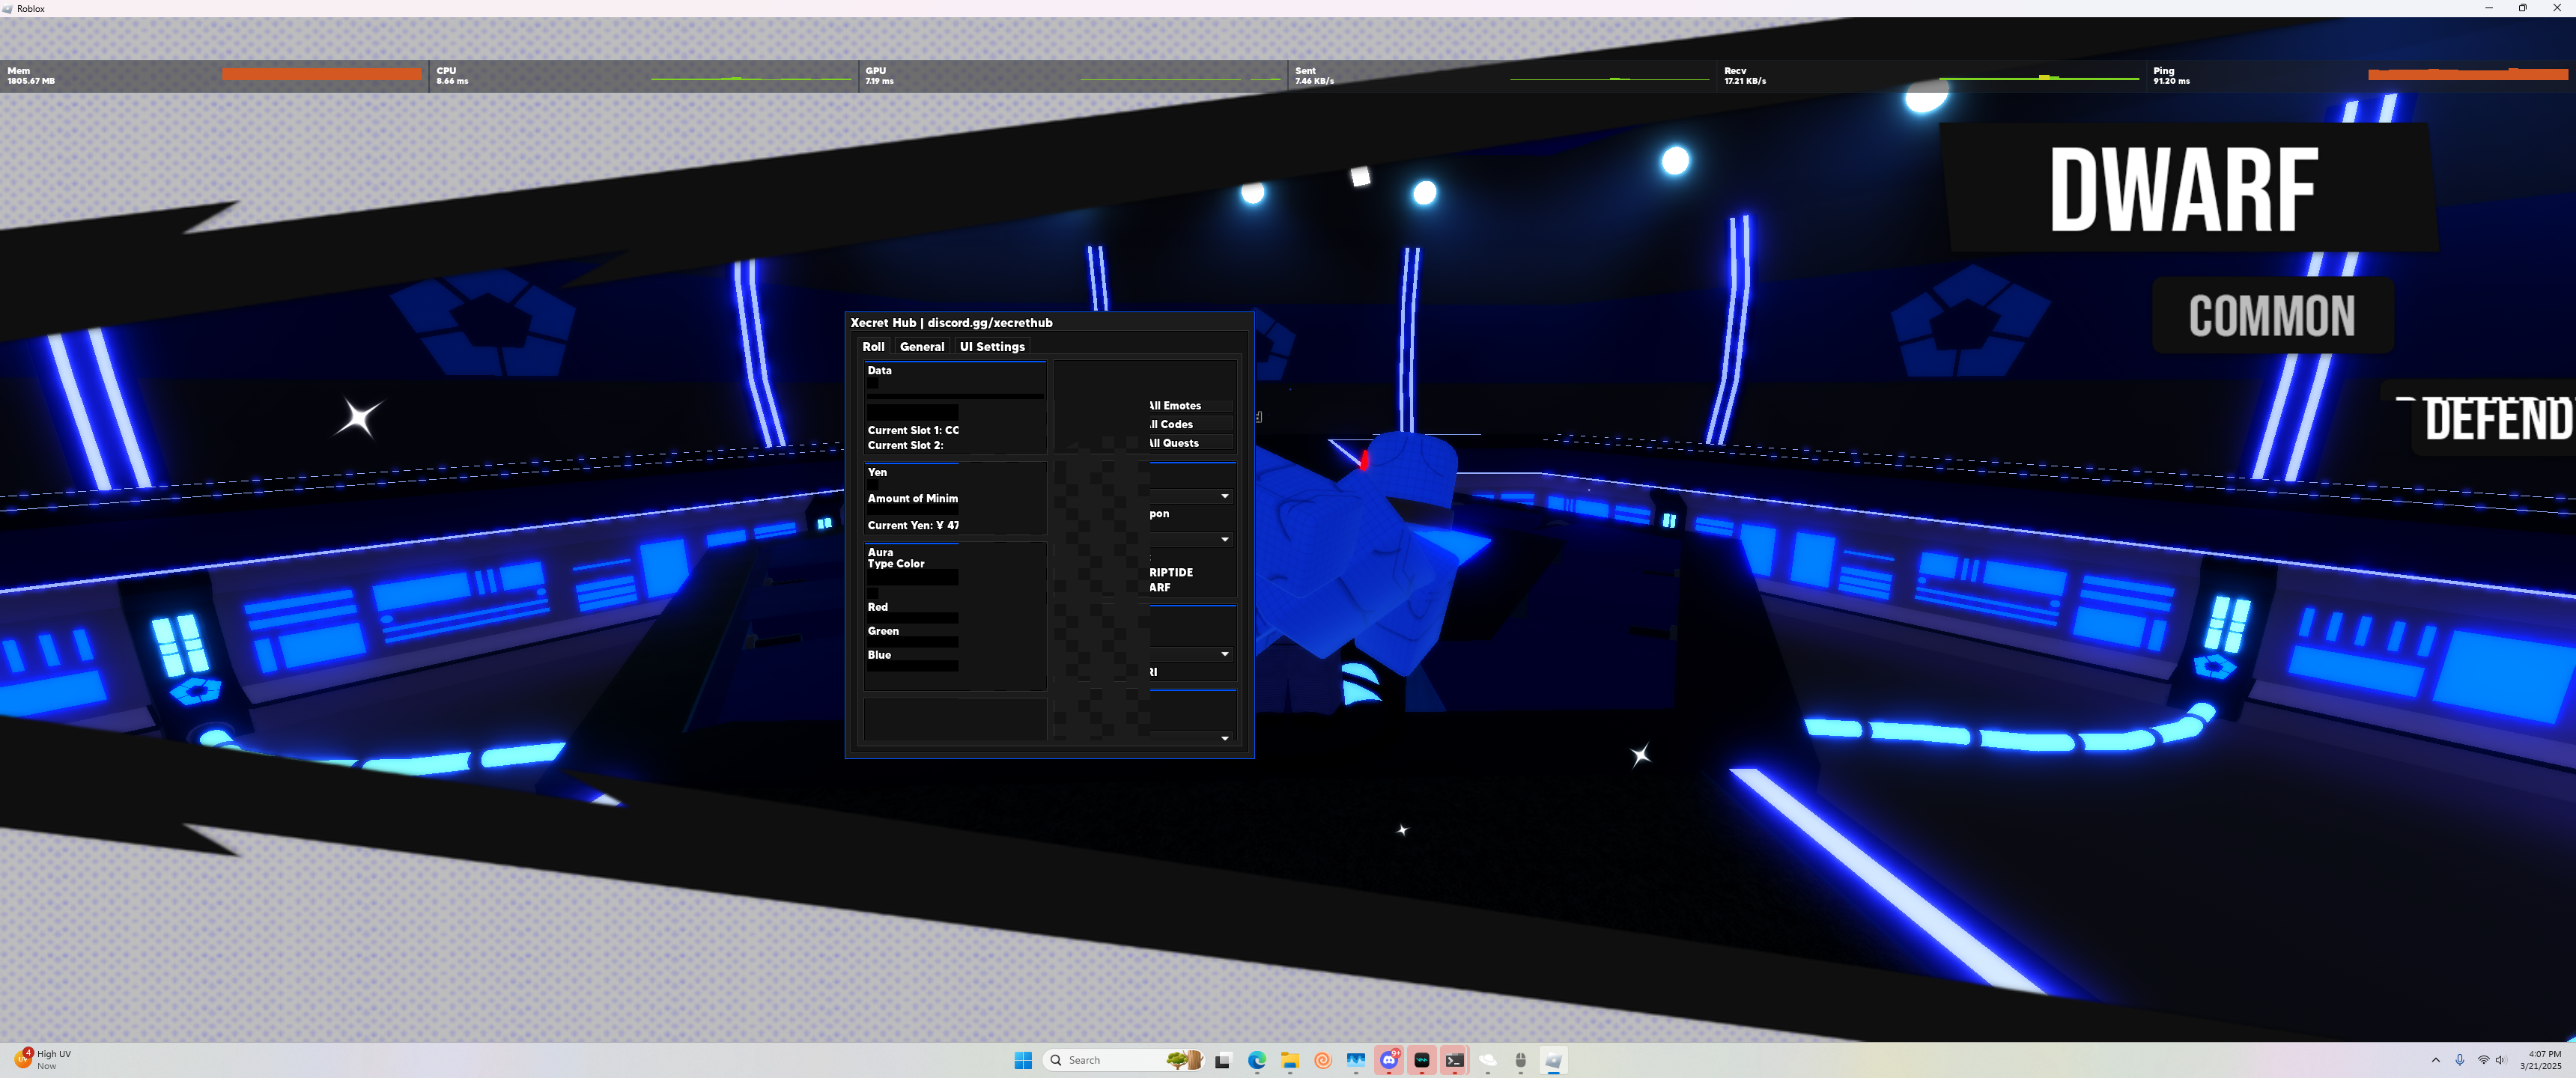Open the orange swirl app icon
Viewport: 2576px width, 1078px height.
(x=1323, y=1060)
